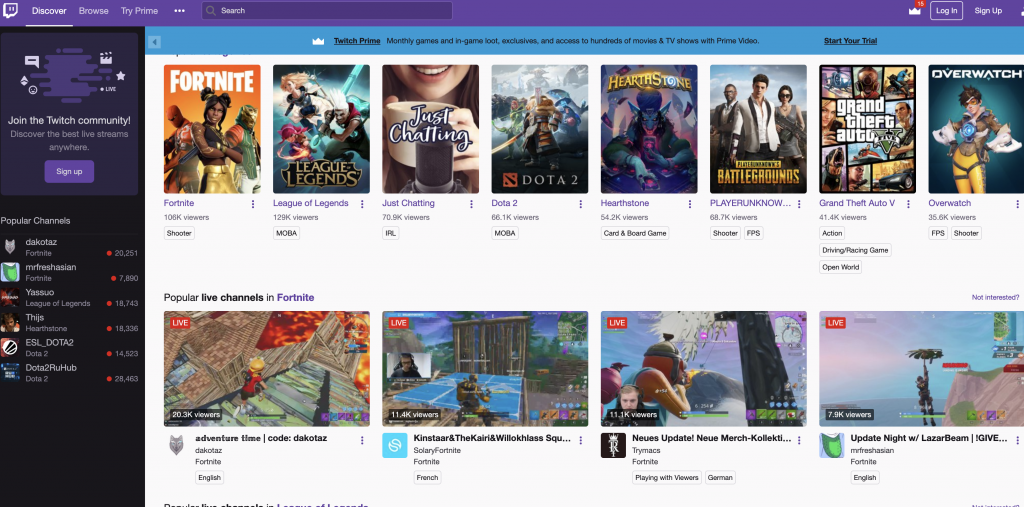Click the Action tag under GTA V
The image size is (1024, 507).
tap(832, 233)
